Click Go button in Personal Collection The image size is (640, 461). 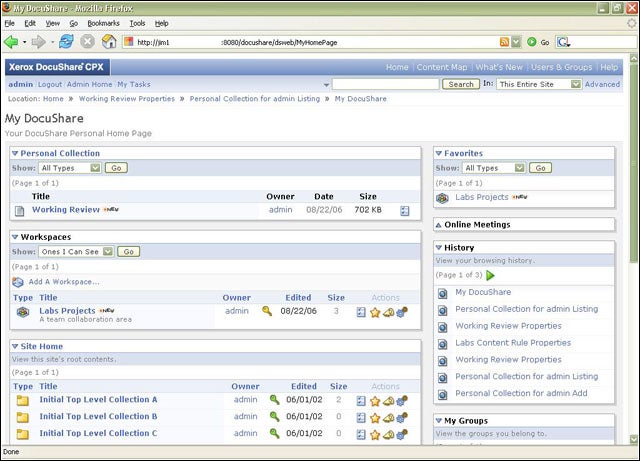click(116, 168)
